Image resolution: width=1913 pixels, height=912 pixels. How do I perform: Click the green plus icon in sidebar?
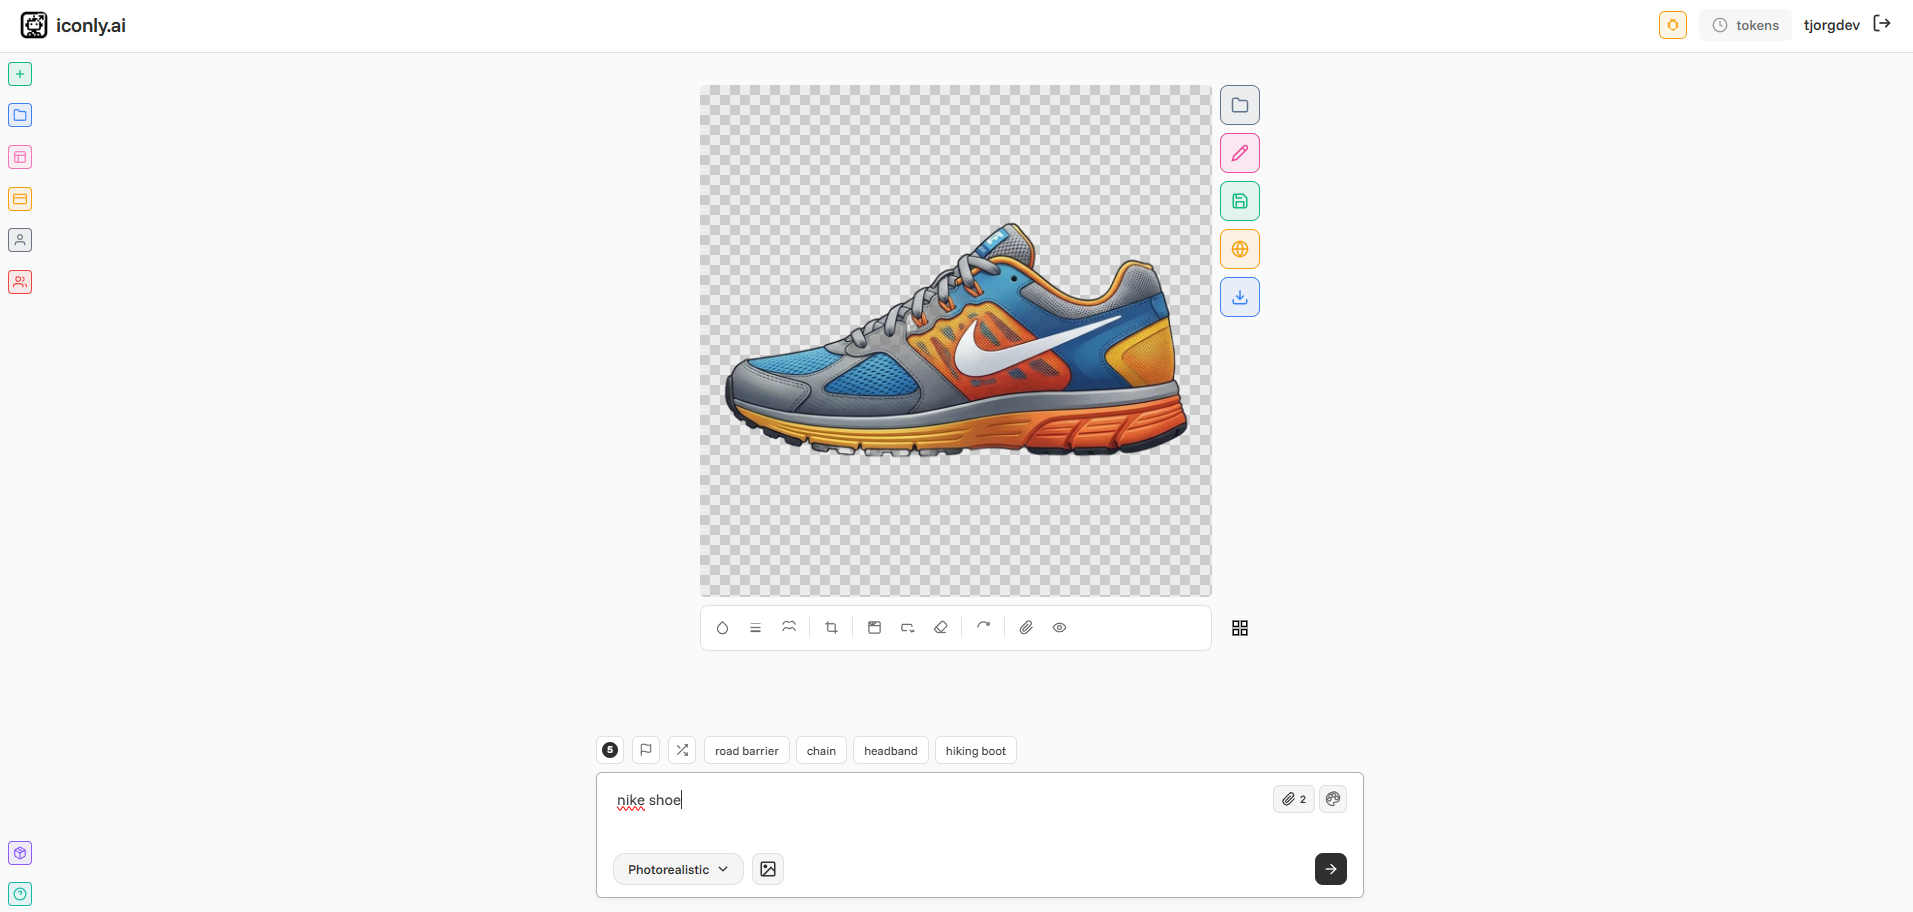[x=20, y=74]
